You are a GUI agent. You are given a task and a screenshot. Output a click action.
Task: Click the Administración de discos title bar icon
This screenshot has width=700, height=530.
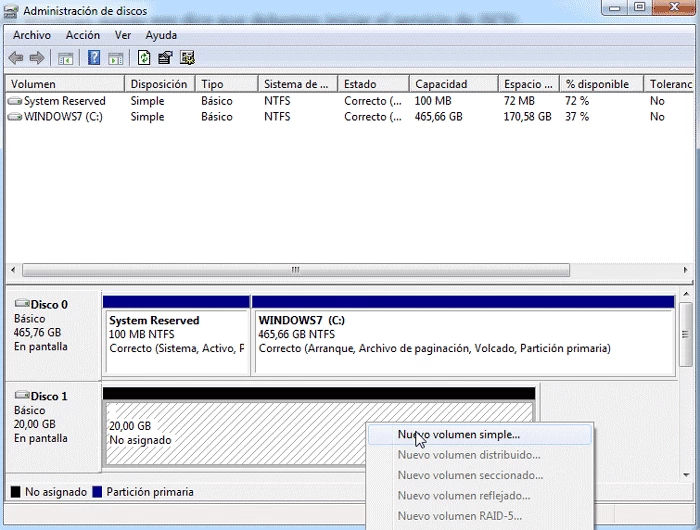pyautogui.click(x=11, y=12)
